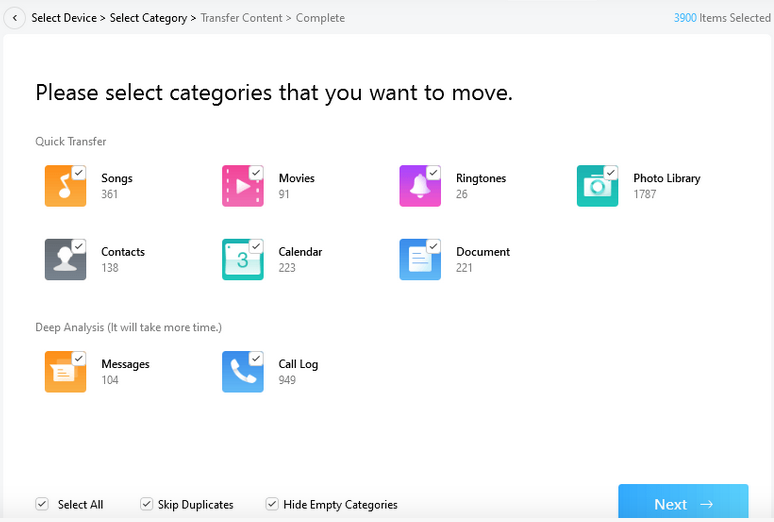Screen dimensions: 774x522
Task: Select the Movies category icon
Action: (242, 186)
